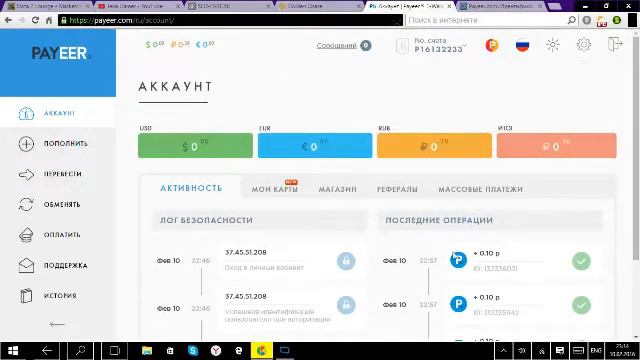Click the logout door icon

615,44
